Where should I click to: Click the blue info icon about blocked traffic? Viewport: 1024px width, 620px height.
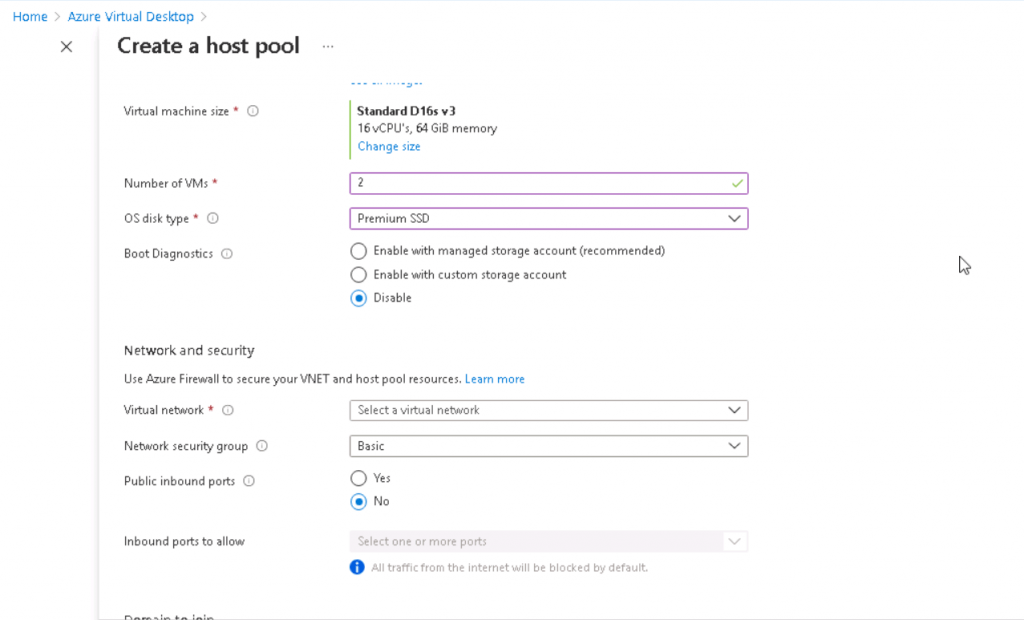point(357,567)
